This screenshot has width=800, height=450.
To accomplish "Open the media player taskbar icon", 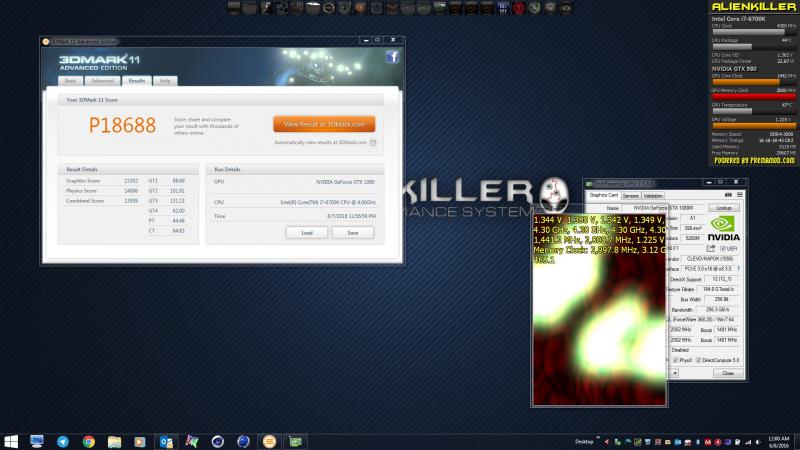I will [140, 441].
